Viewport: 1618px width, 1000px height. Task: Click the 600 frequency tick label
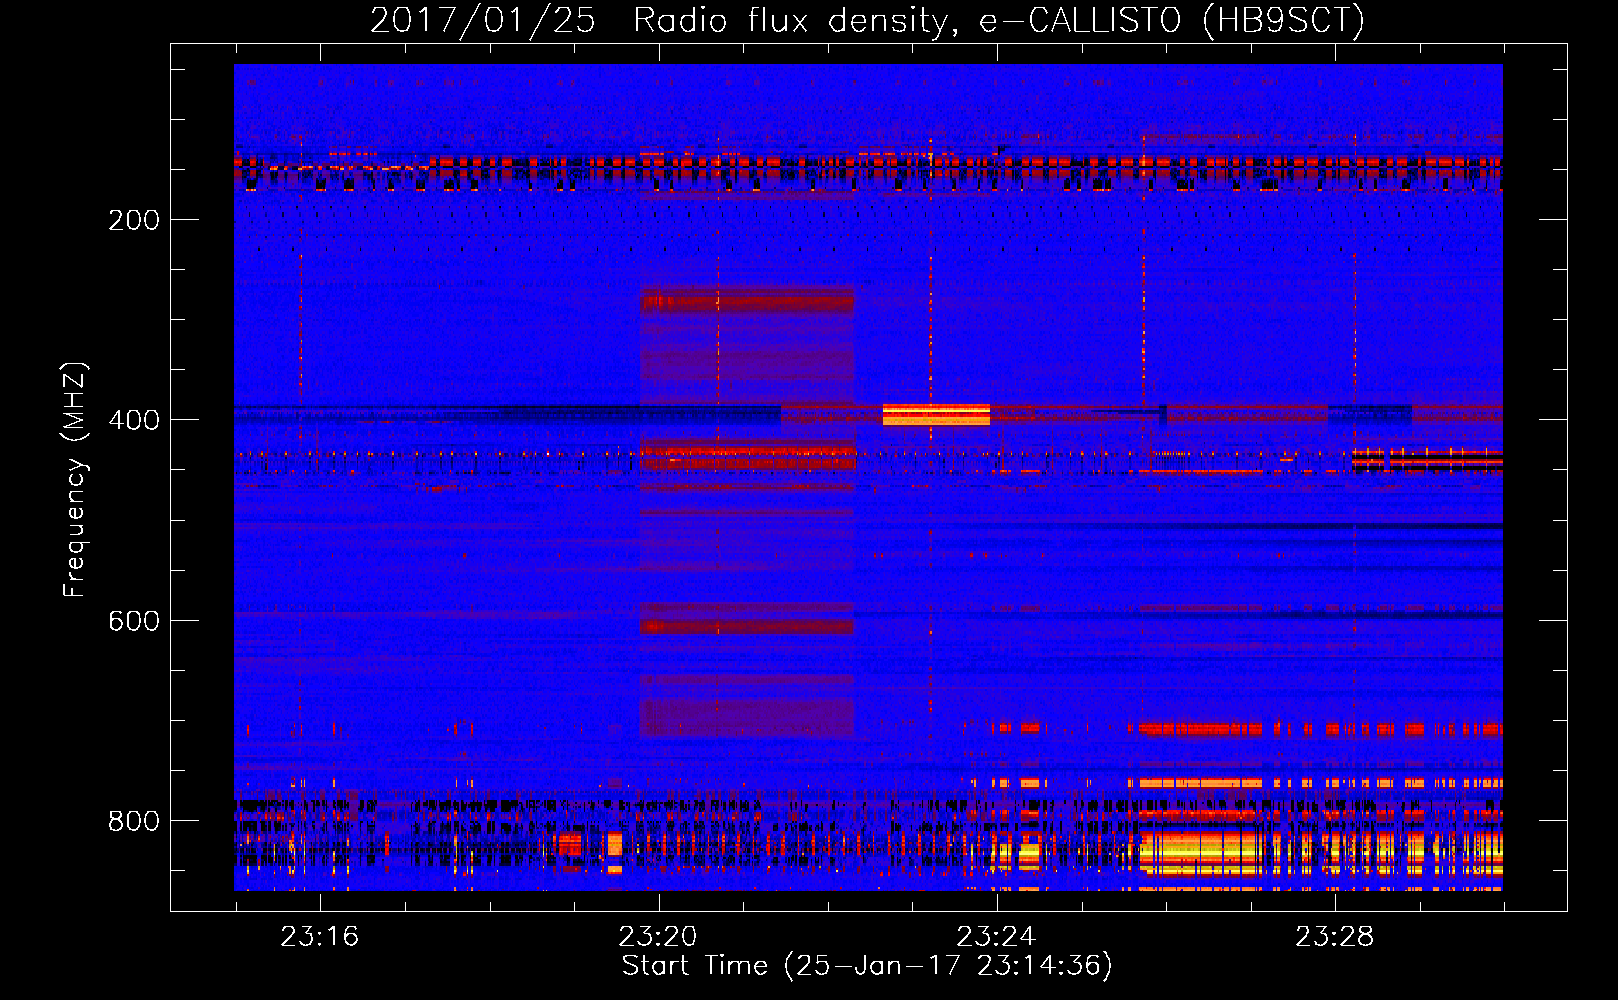tap(134, 621)
